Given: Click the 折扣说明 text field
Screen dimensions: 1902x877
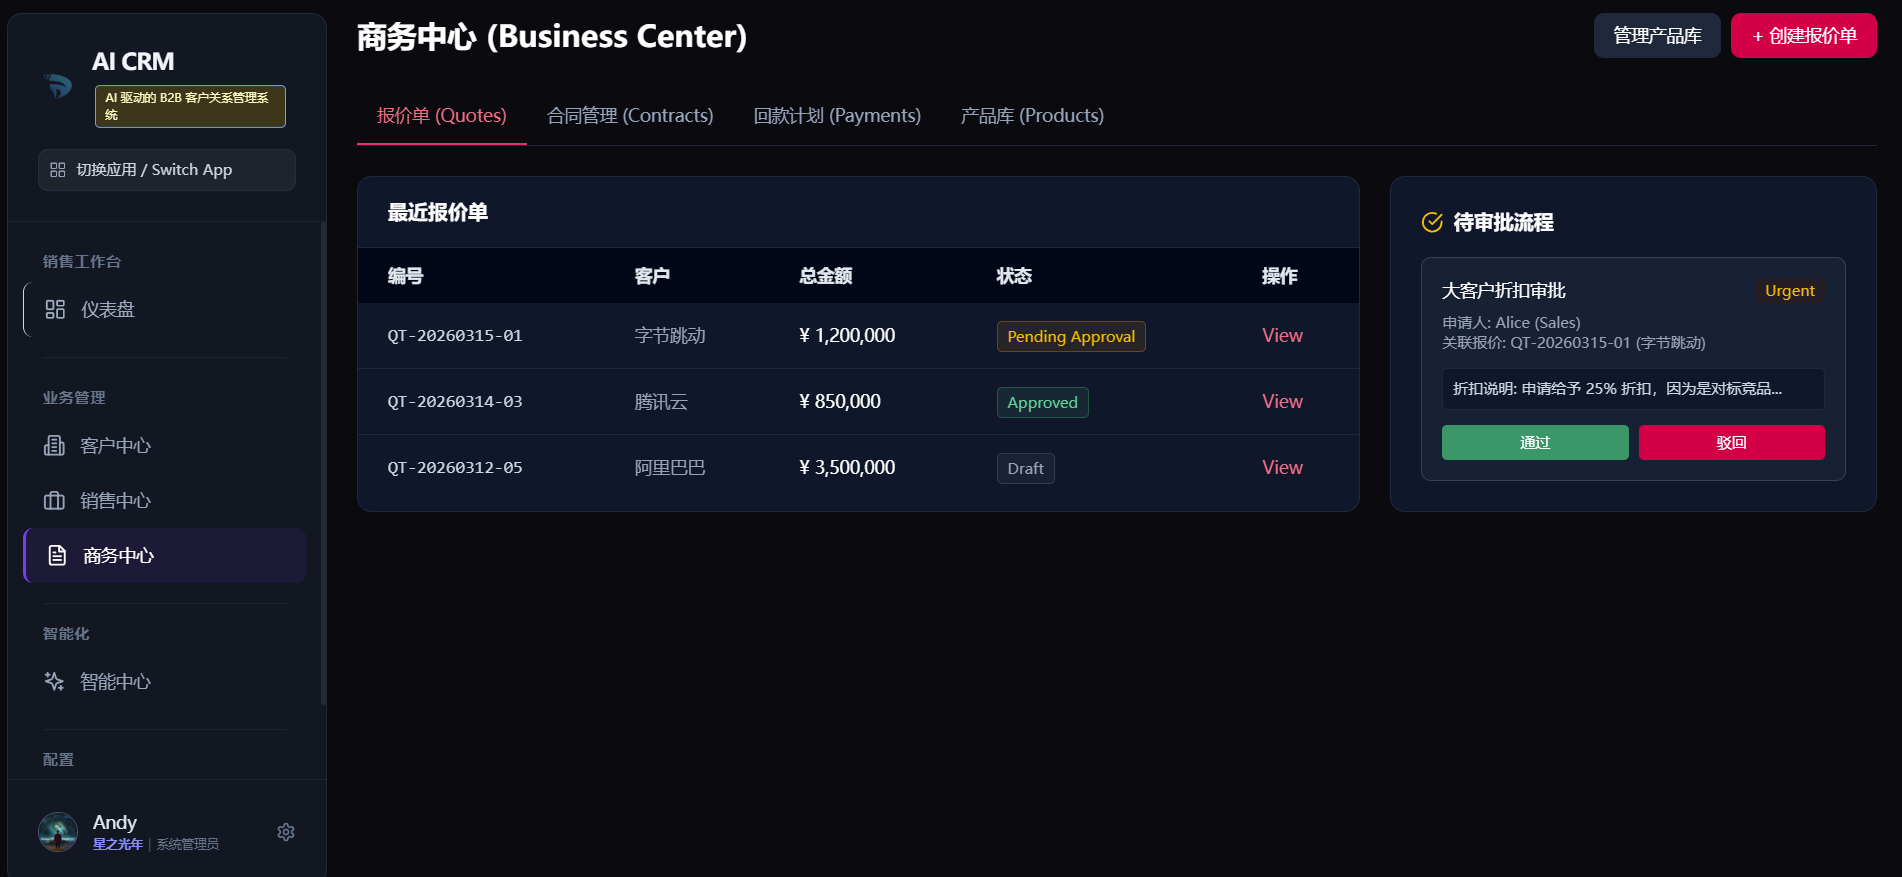Looking at the screenshot, I should [x=1632, y=389].
